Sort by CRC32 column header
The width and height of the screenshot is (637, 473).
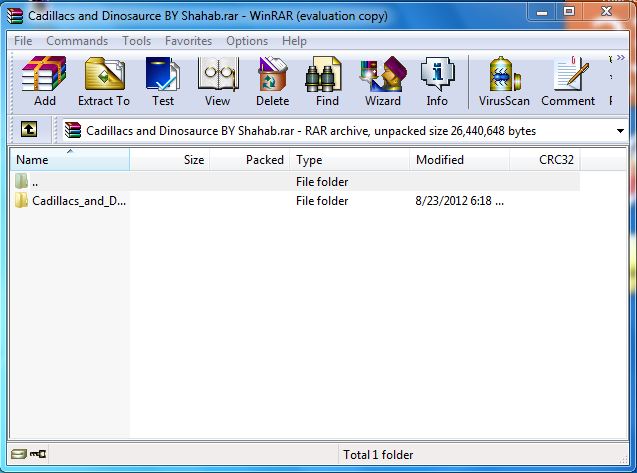click(x=545, y=160)
